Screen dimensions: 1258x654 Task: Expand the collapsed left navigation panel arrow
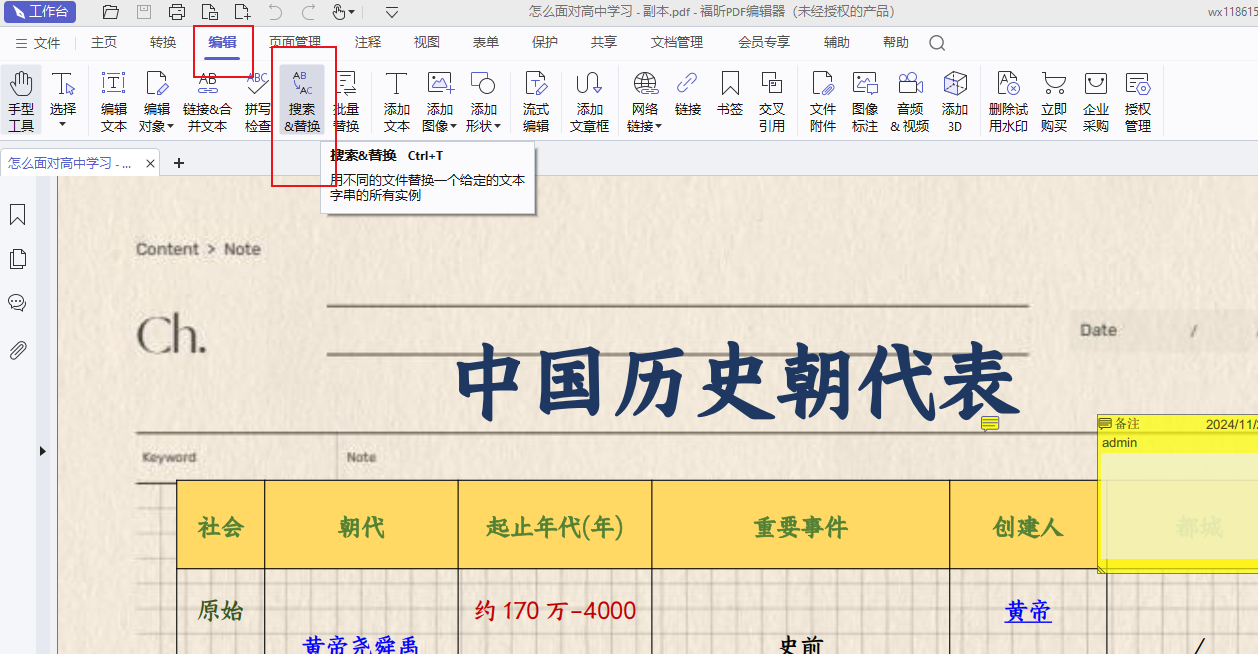[x=42, y=451]
